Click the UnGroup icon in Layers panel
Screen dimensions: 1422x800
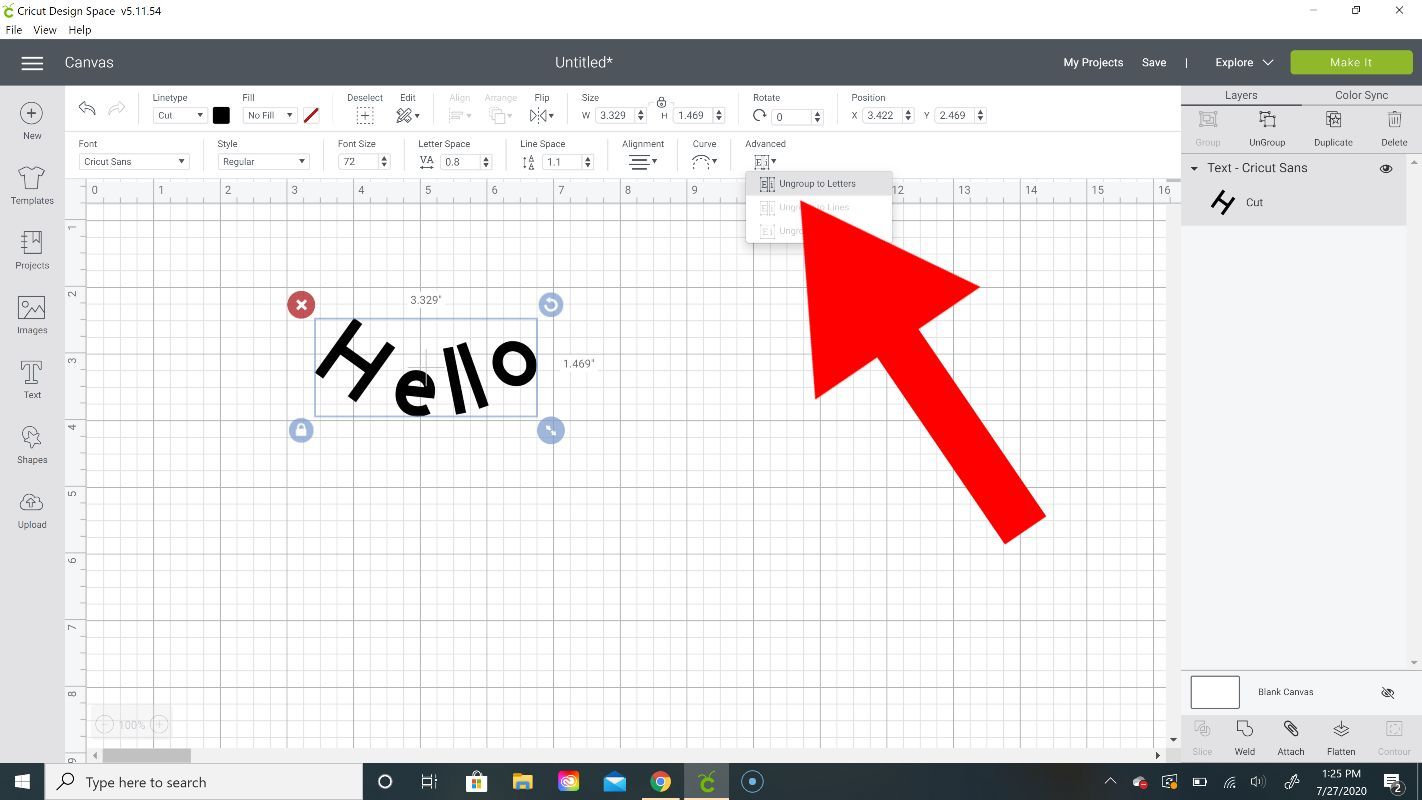pyautogui.click(x=1267, y=119)
